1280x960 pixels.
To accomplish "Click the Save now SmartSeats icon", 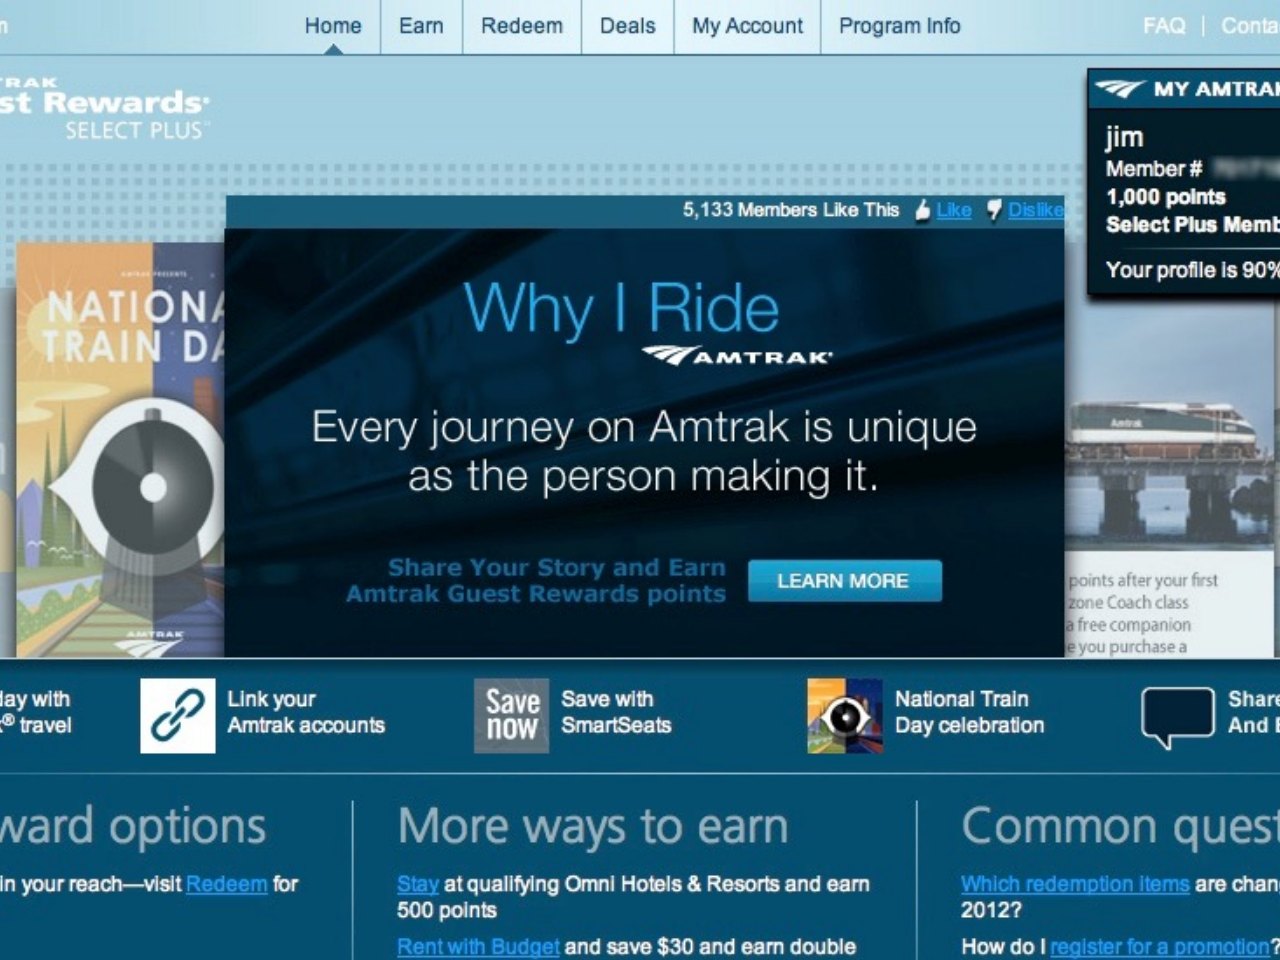I will pos(511,715).
